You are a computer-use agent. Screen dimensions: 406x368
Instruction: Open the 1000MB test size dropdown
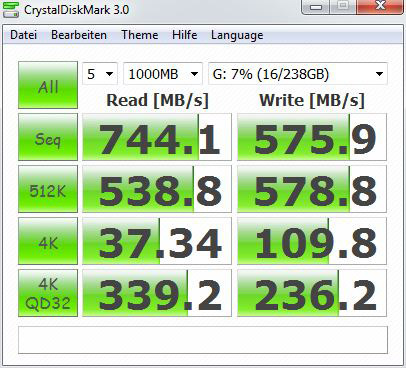[x=163, y=74]
